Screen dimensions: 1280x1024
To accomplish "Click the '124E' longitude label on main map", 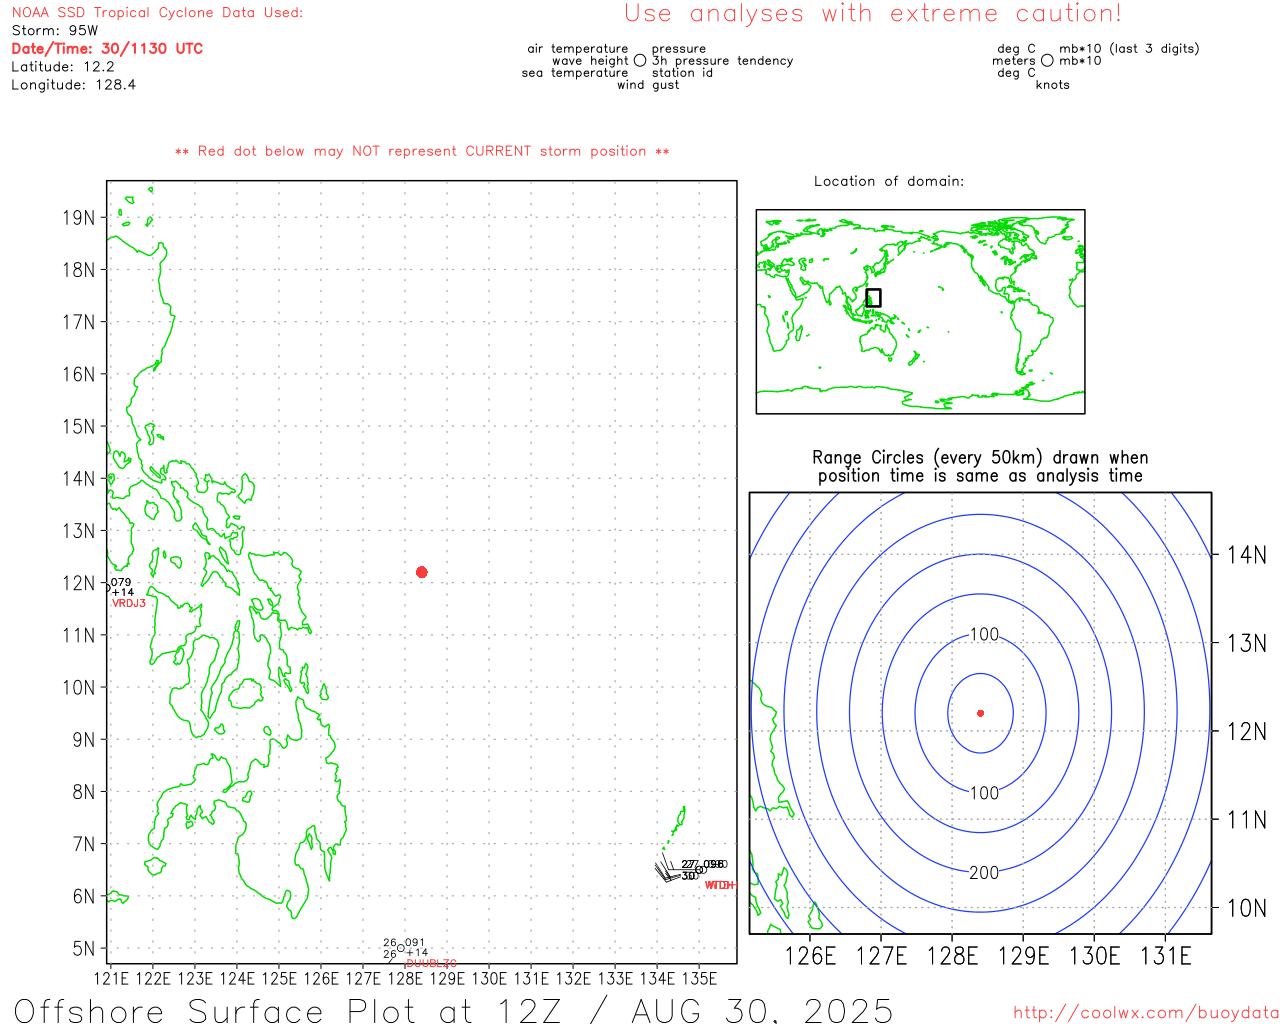I will tap(237, 979).
